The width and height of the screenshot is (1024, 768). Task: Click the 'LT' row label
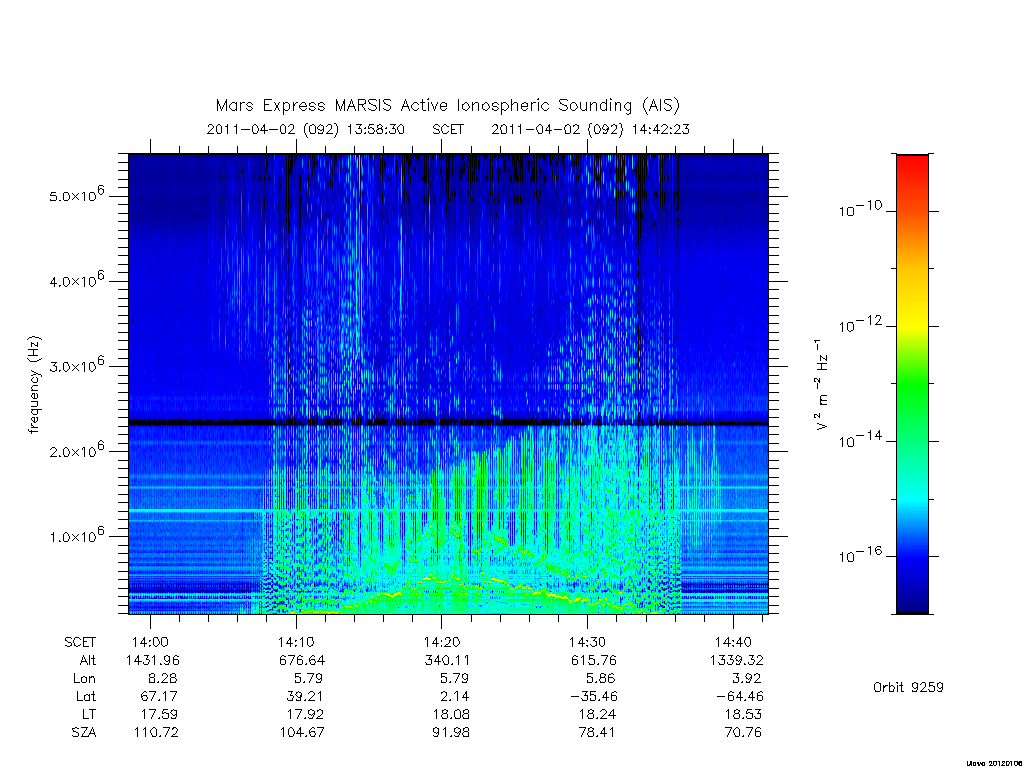point(89,714)
